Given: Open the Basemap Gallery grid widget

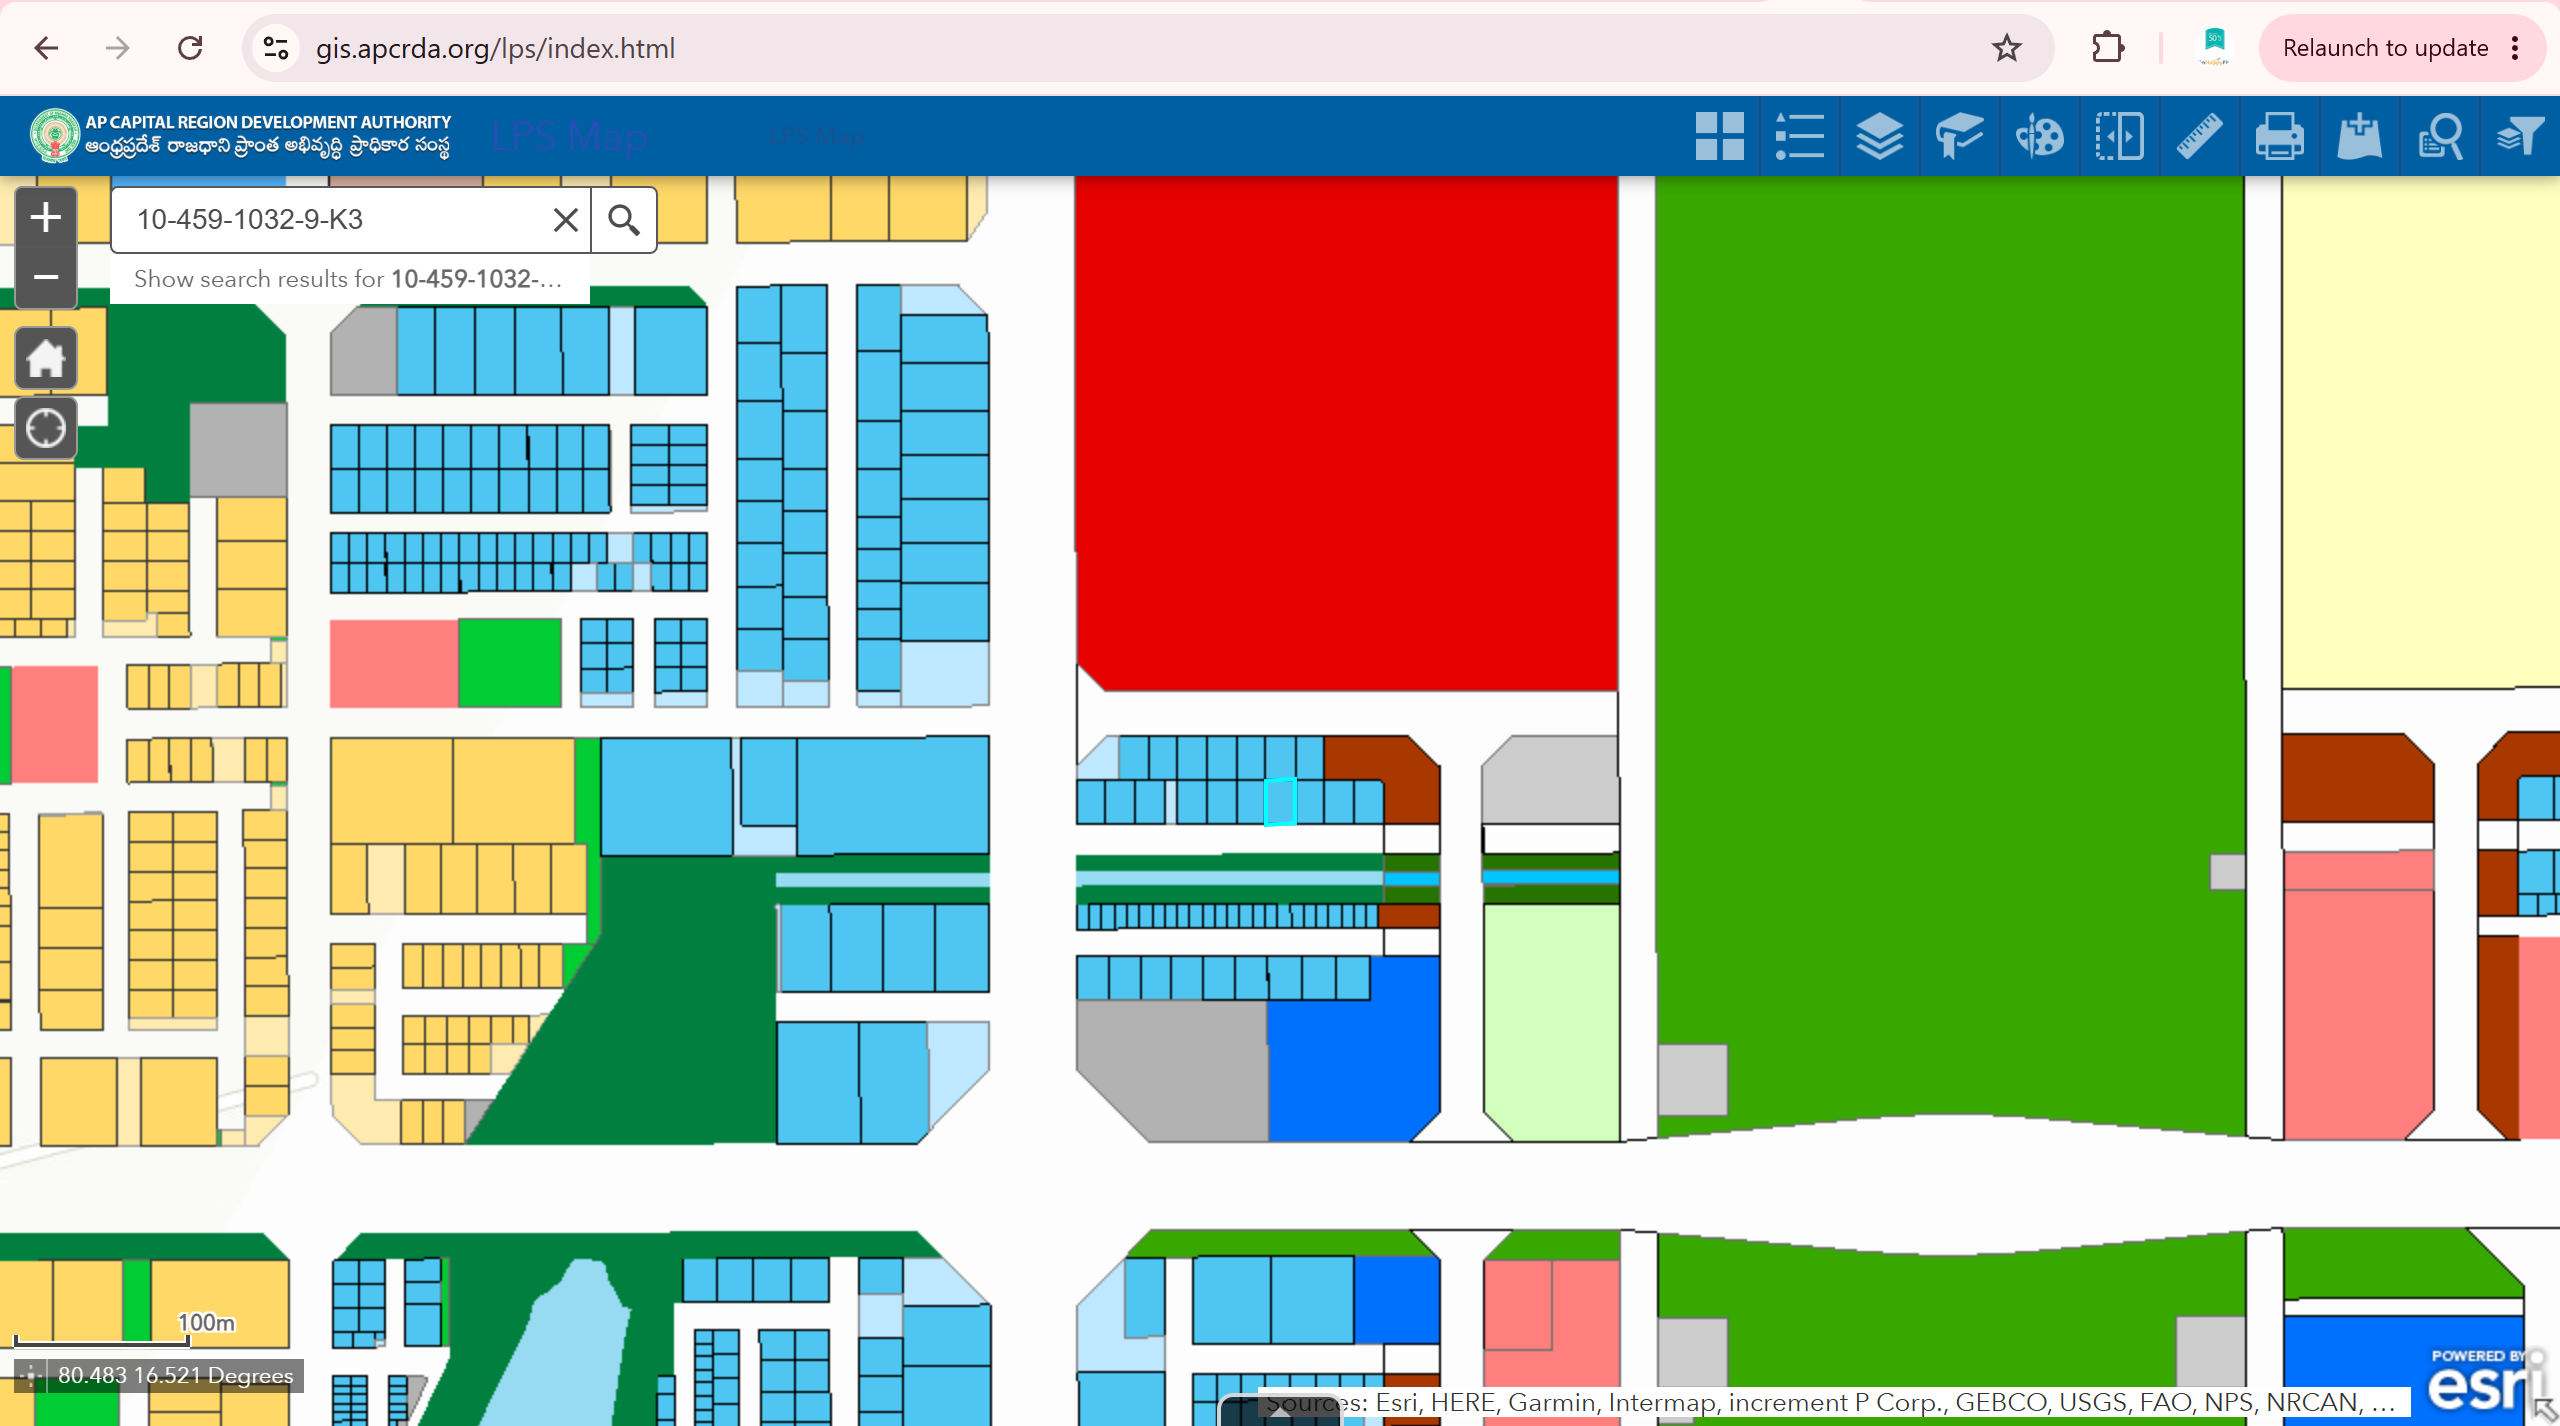Looking at the screenshot, I should pos(1719,137).
